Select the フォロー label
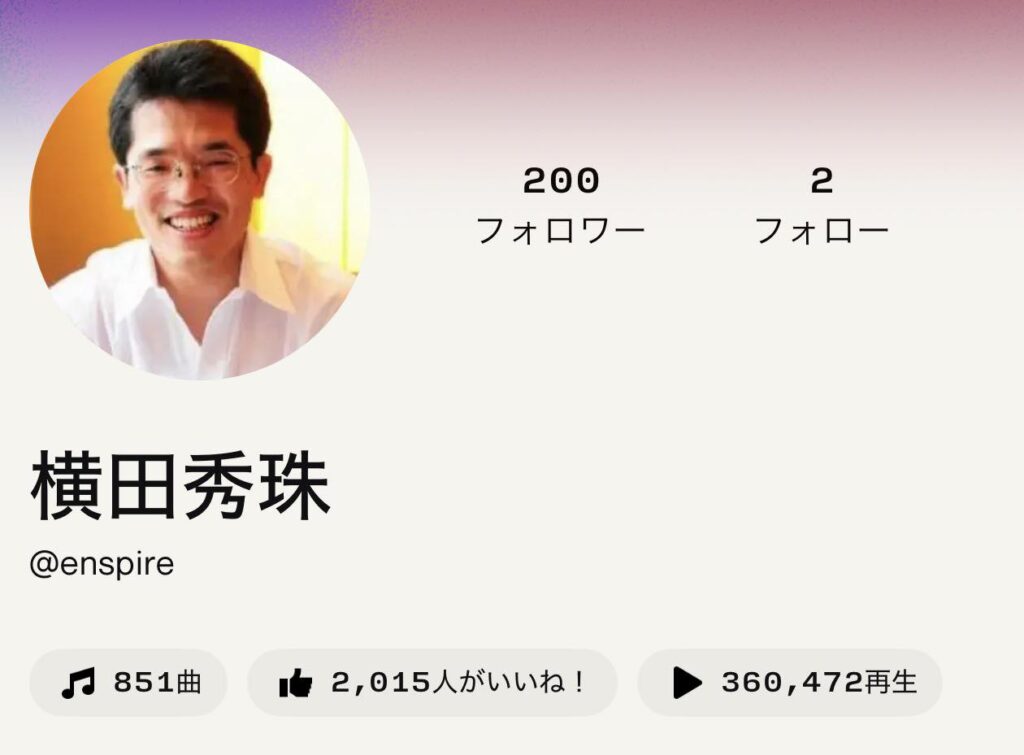The height and width of the screenshot is (755, 1024). tap(822, 231)
